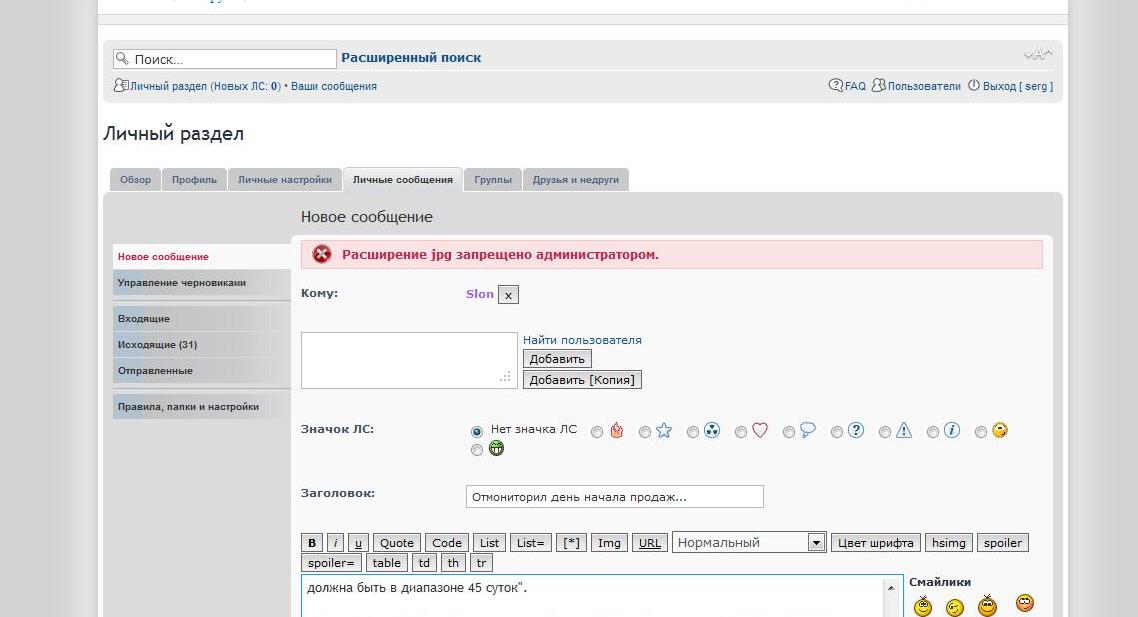Open the font size Нормальный dropdown
Image resolution: width=1138 pixels, height=617 pixels.
click(x=749, y=543)
